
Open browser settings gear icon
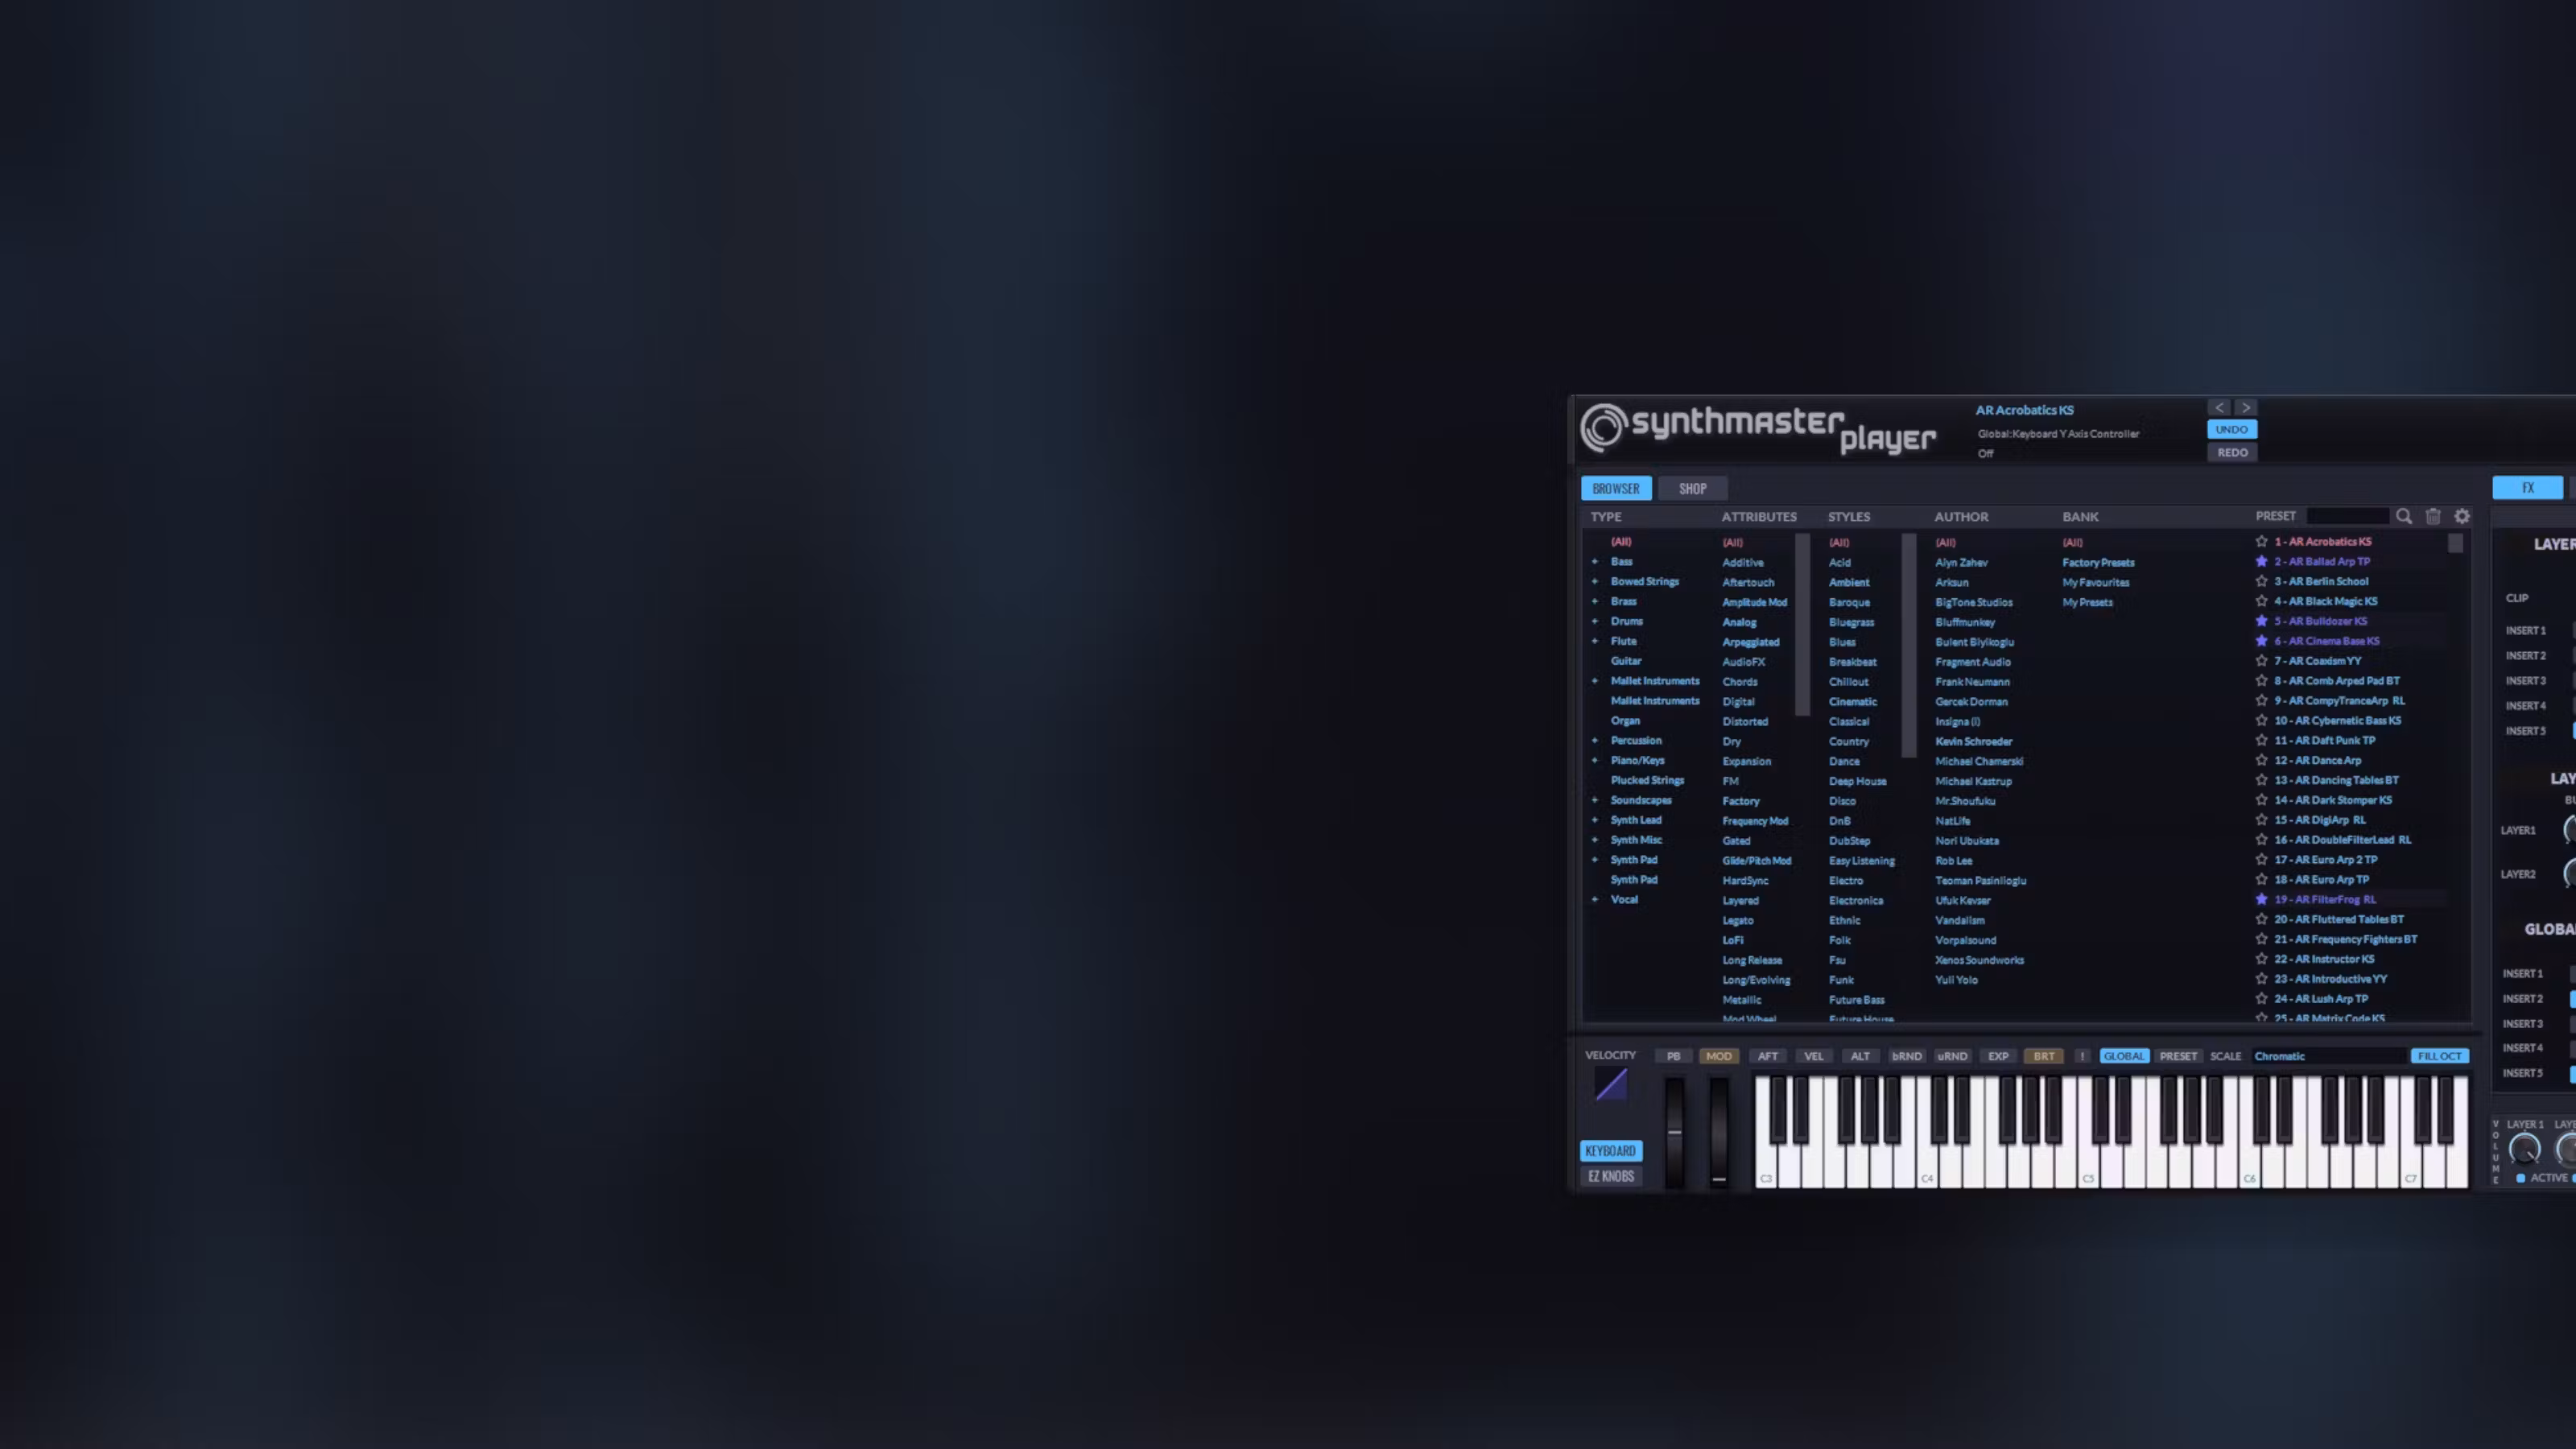[x=2462, y=516]
